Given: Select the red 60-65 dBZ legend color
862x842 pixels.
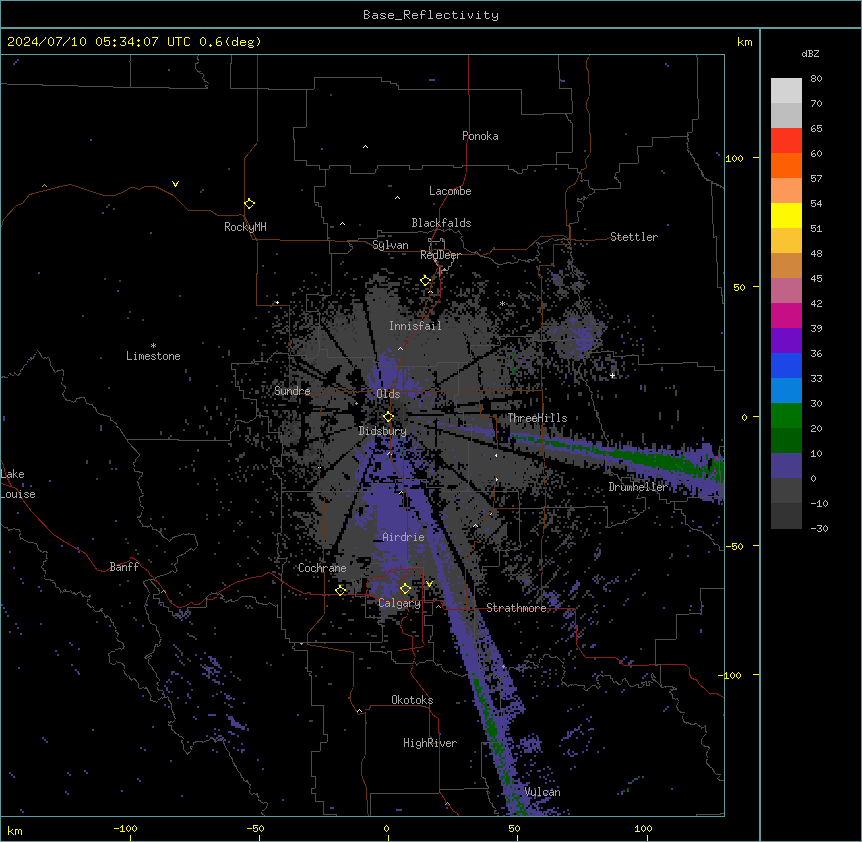Looking at the screenshot, I should [x=786, y=141].
